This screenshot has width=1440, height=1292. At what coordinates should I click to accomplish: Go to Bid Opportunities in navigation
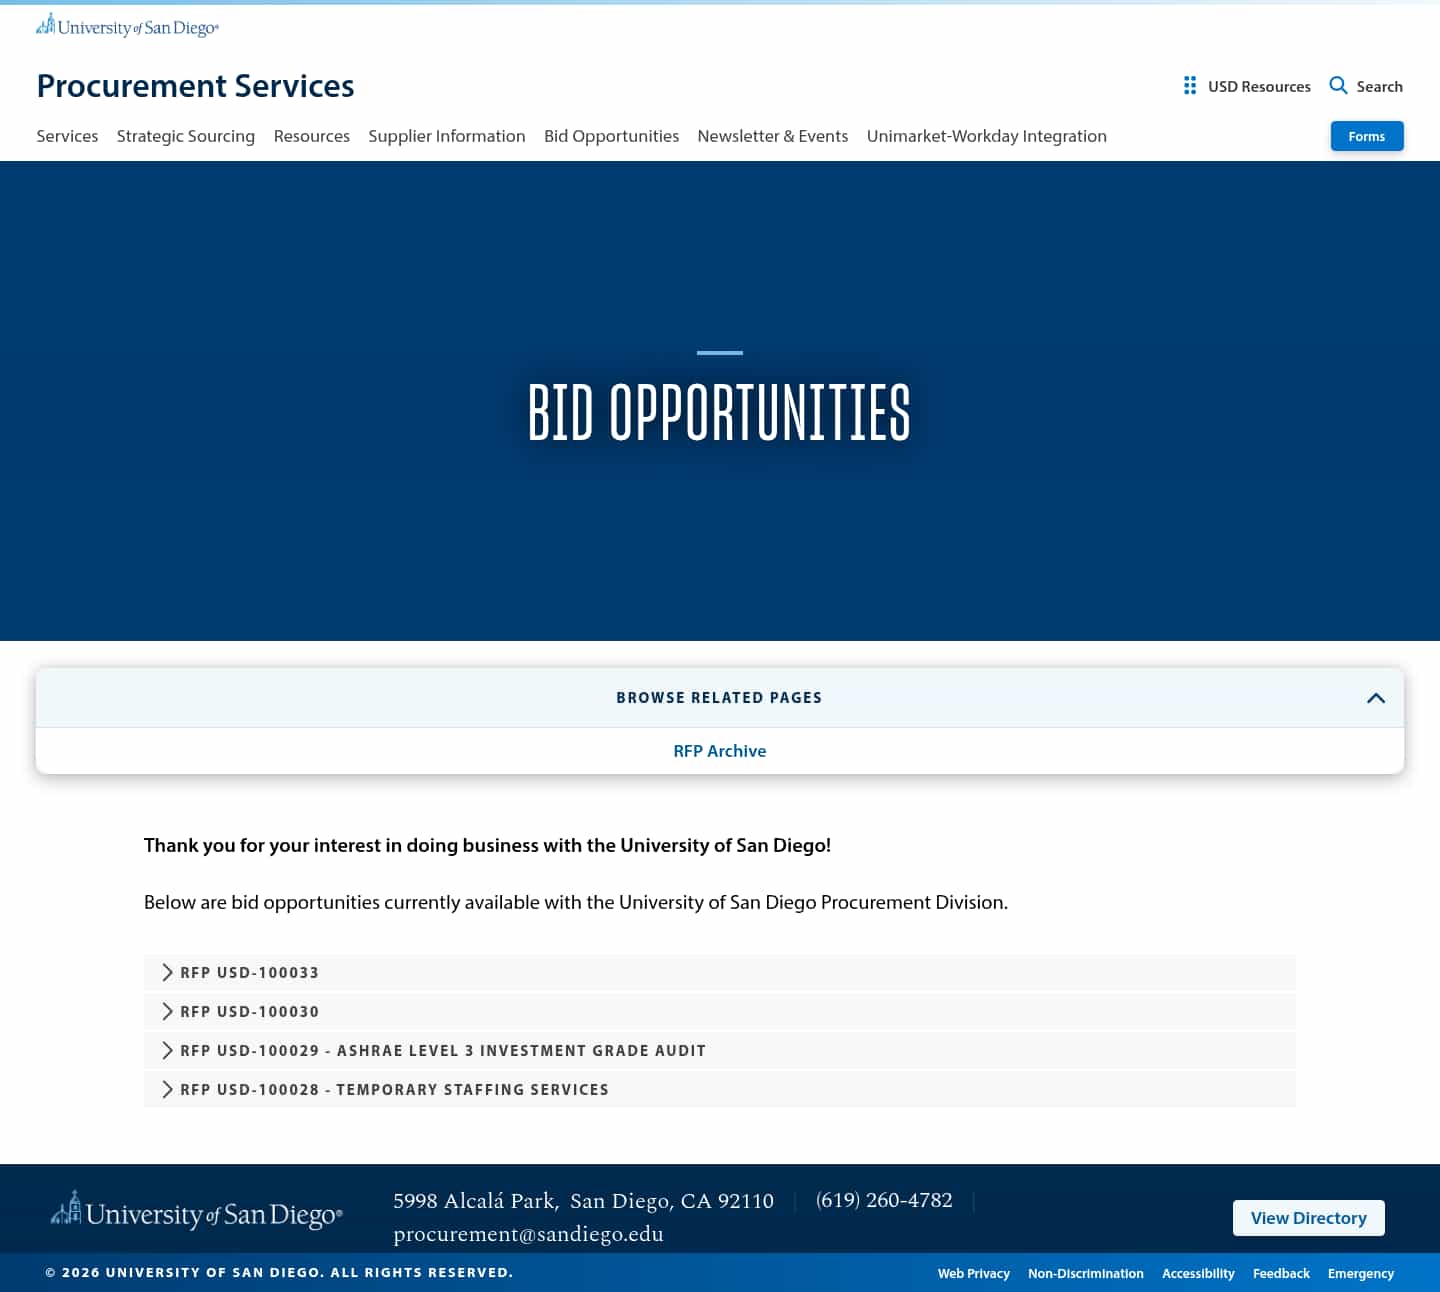(611, 136)
